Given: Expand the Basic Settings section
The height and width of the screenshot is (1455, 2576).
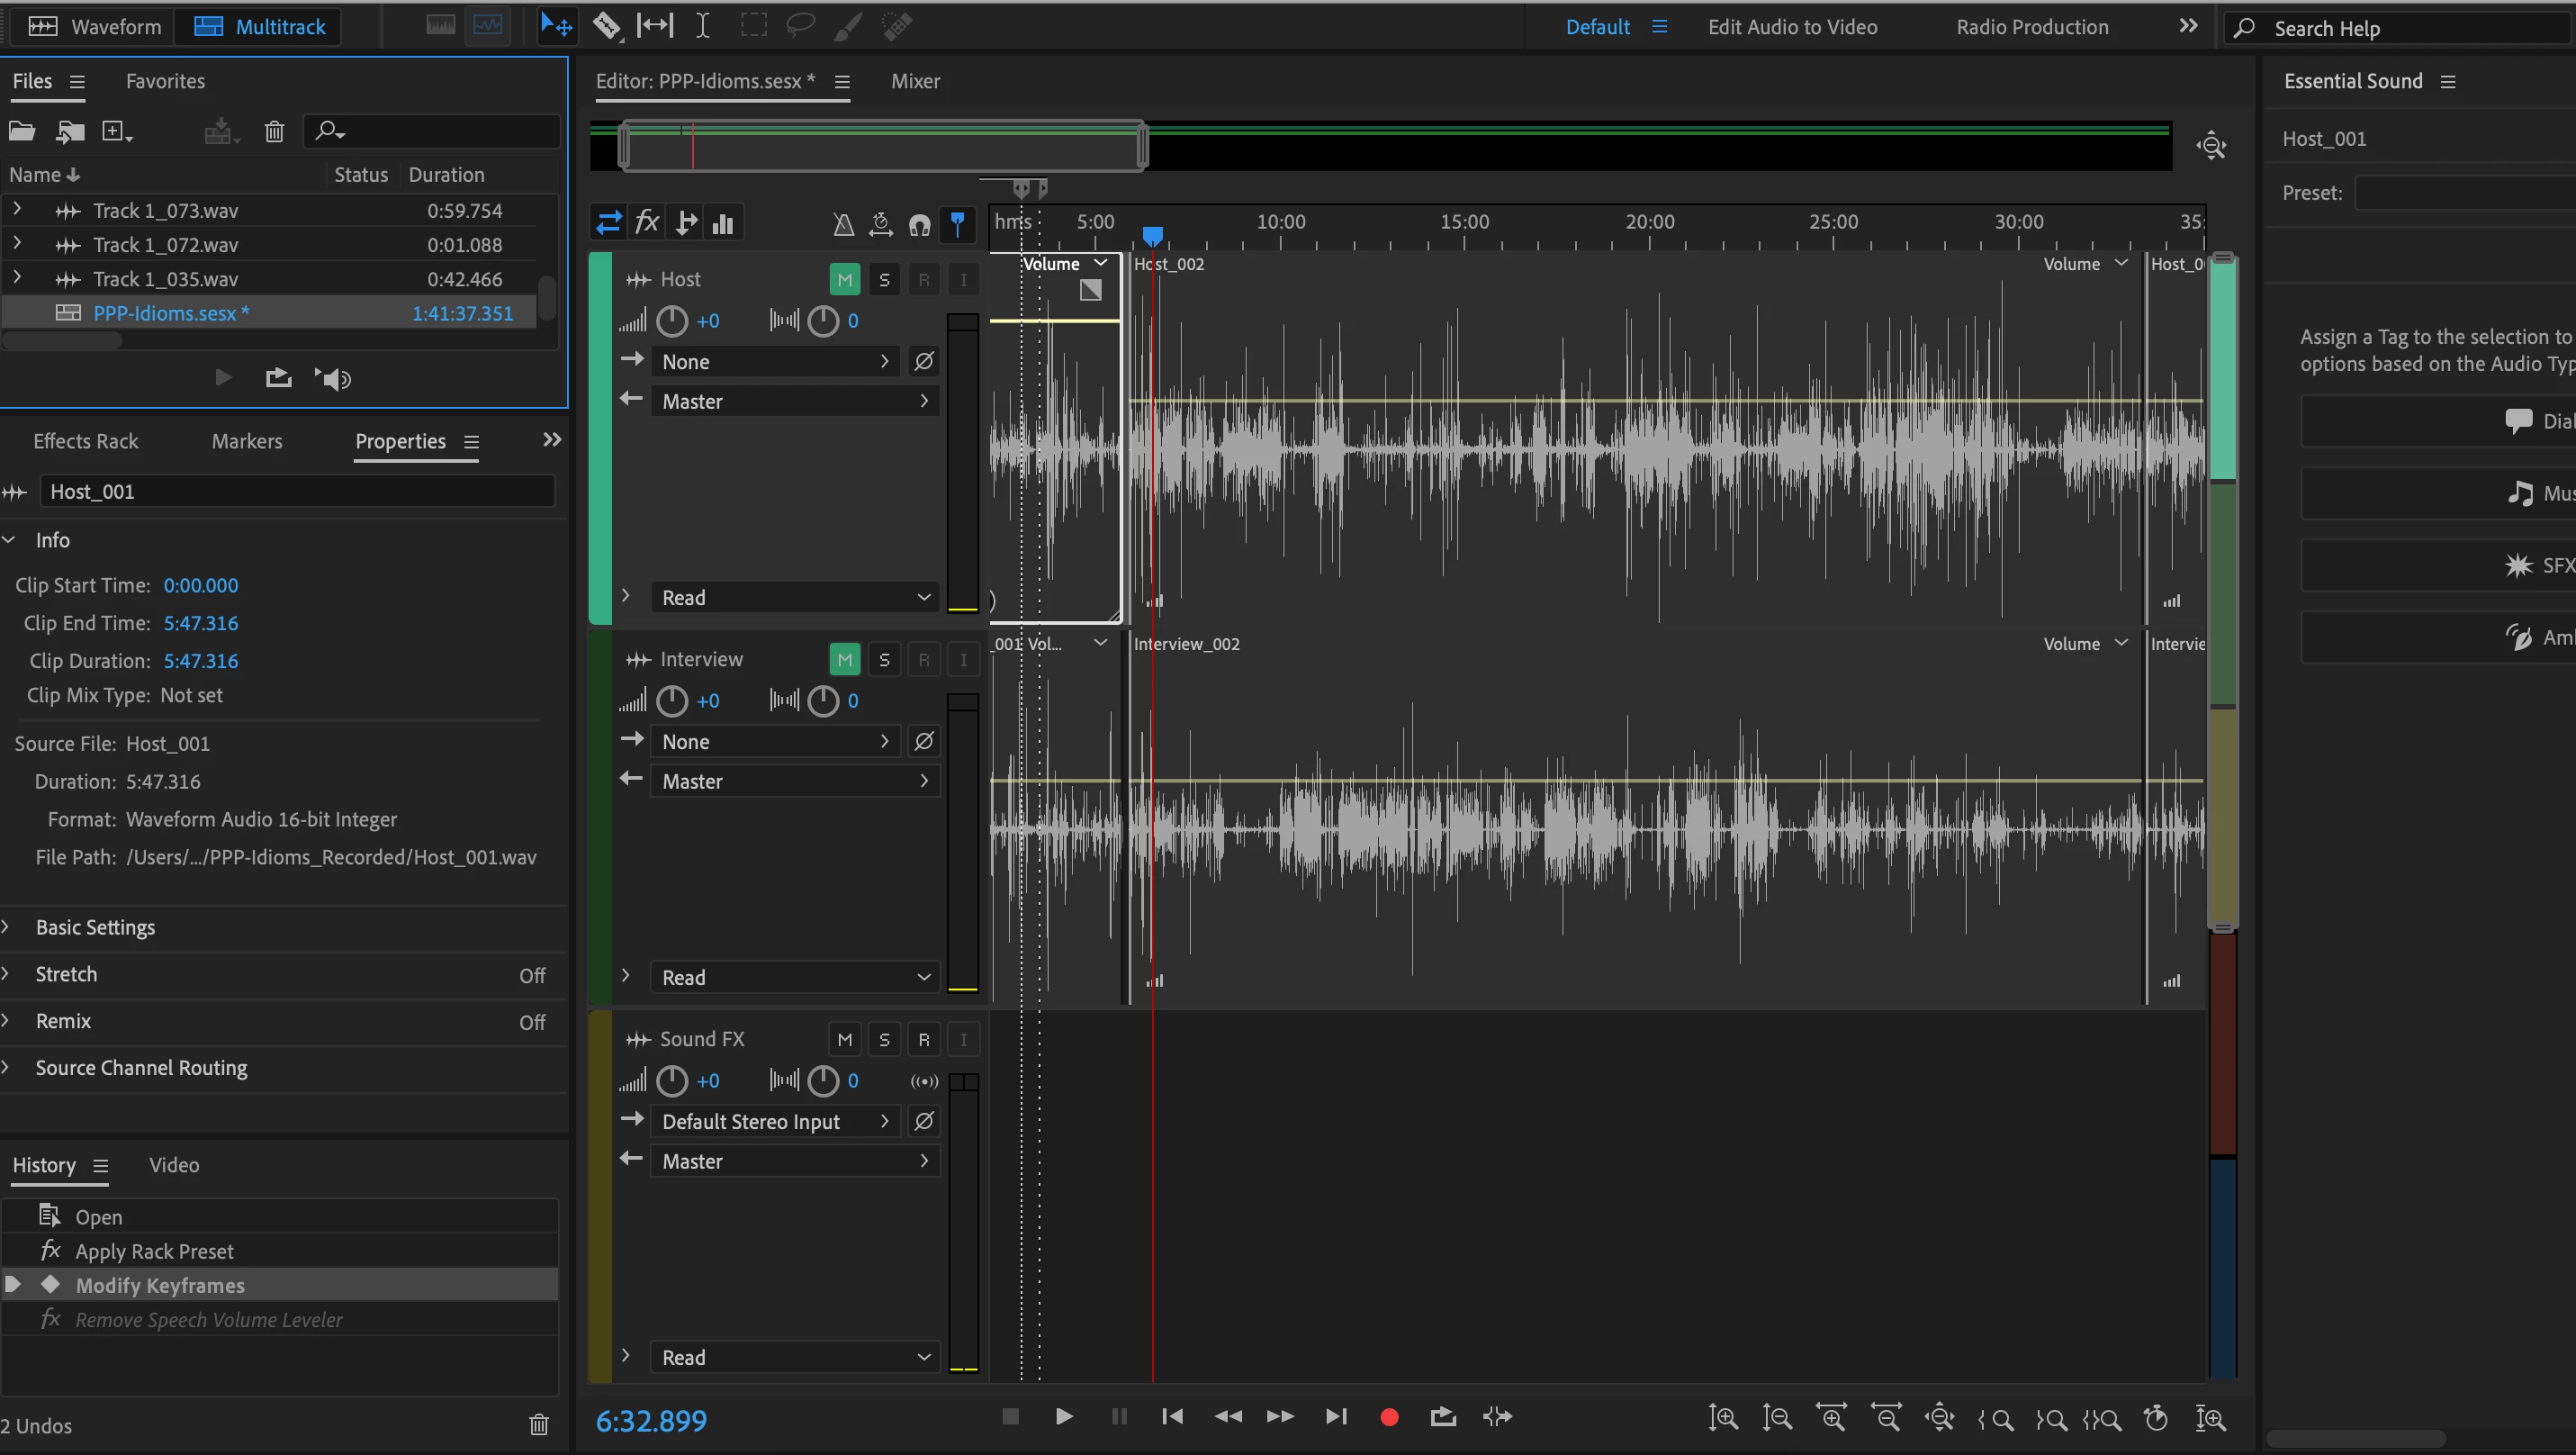Looking at the screenshot, I should [x=95, y=927].
